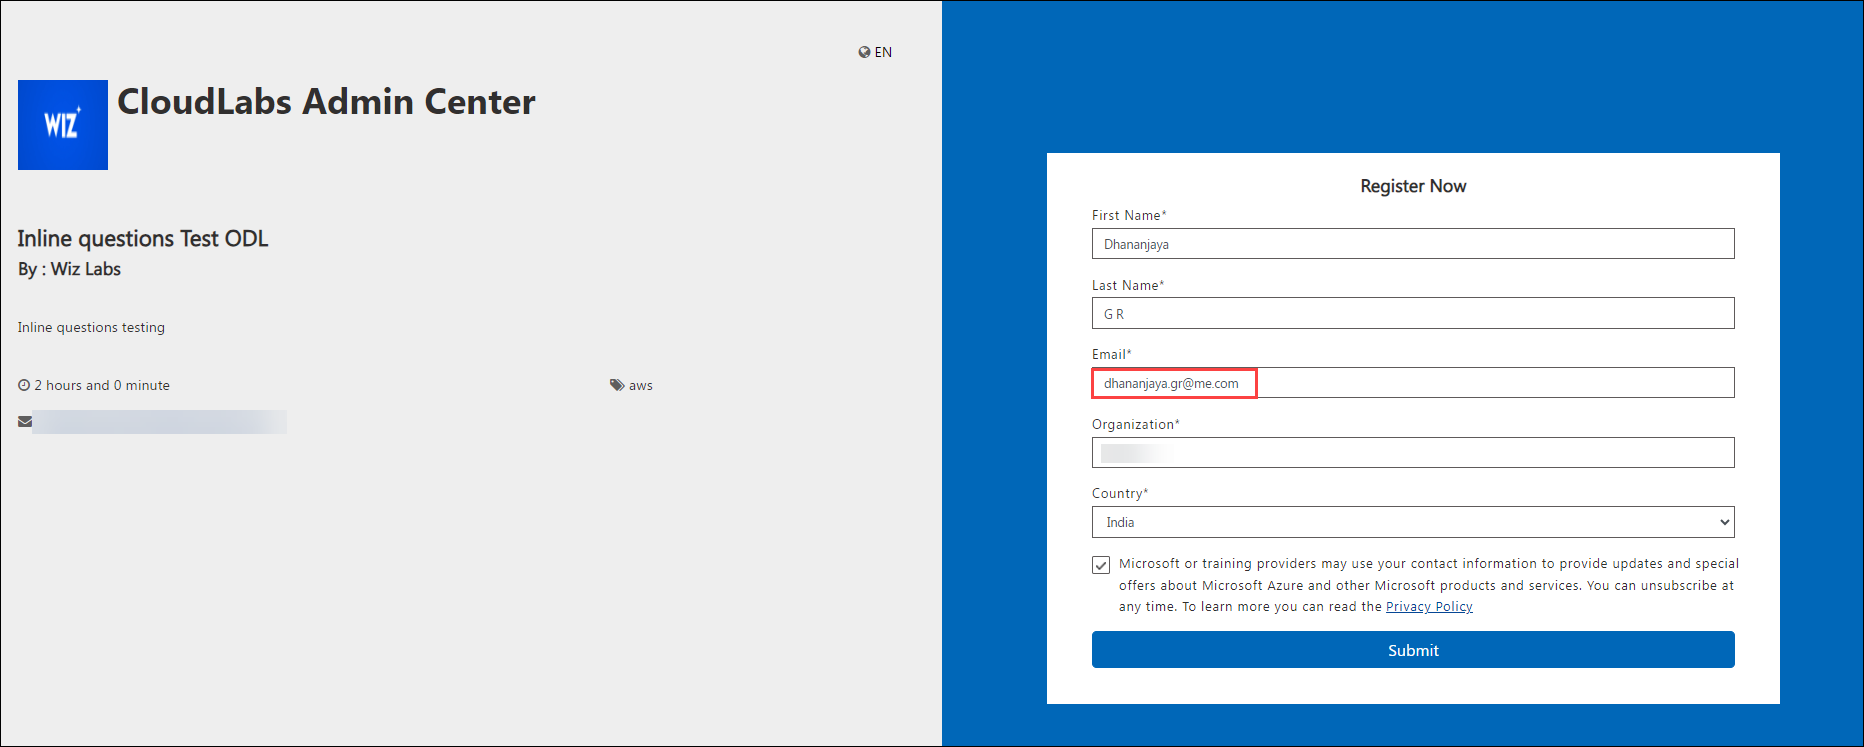1864x747 pixels.
Task: Expand the Country dropdown showing India
Action: 1413,522
